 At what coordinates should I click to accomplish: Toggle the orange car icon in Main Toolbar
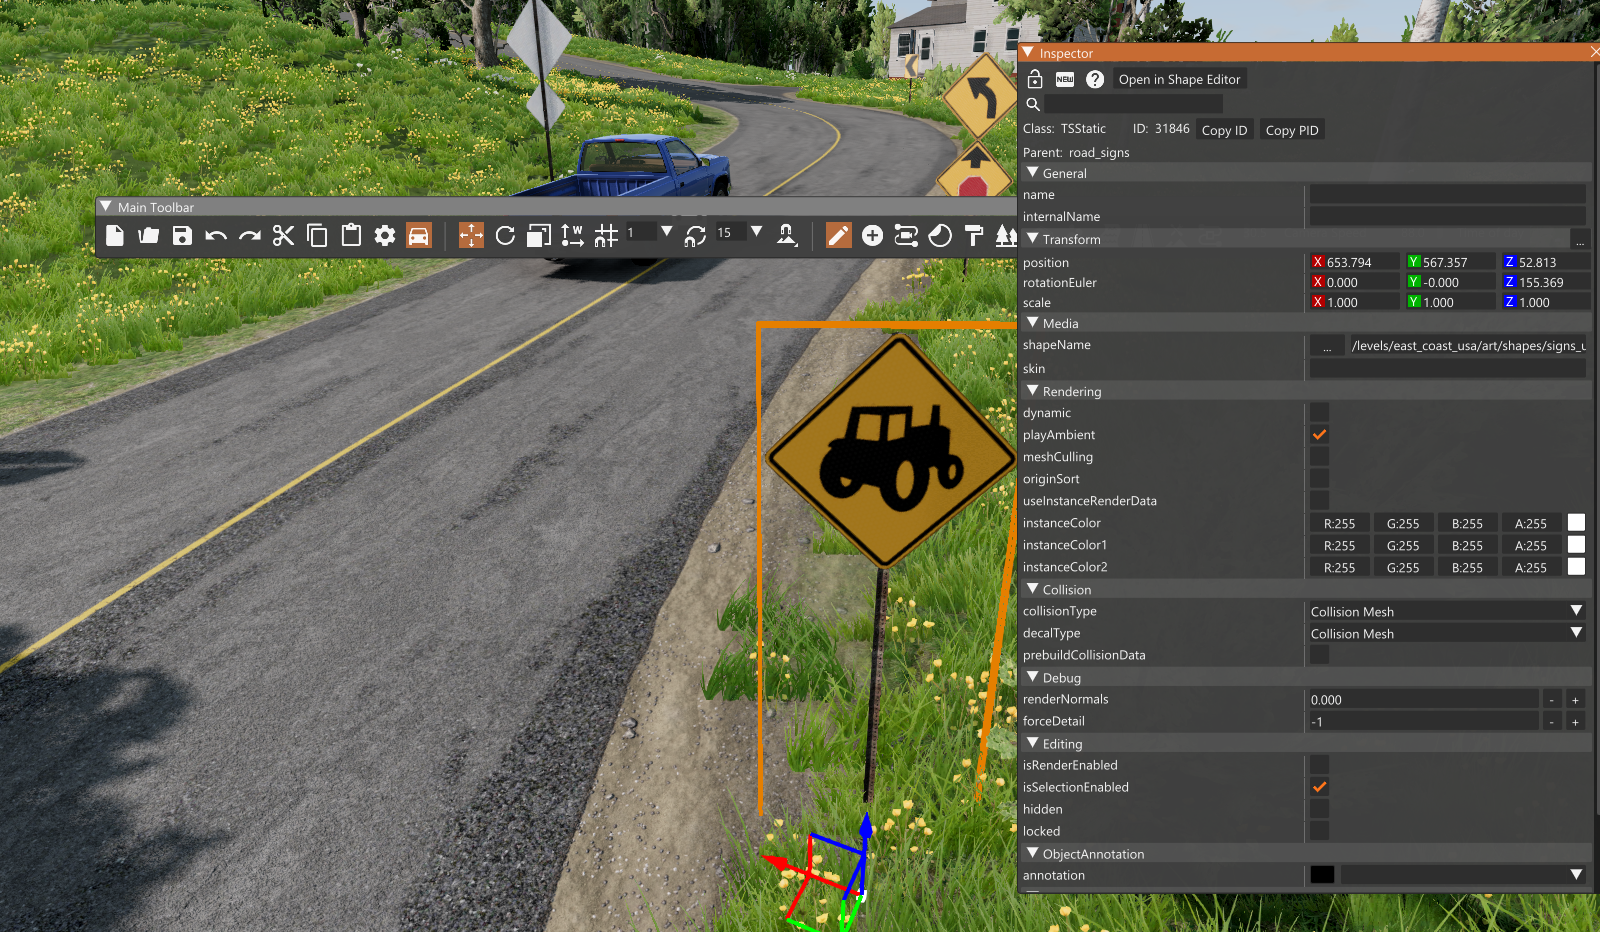click(x=419, y=235)
